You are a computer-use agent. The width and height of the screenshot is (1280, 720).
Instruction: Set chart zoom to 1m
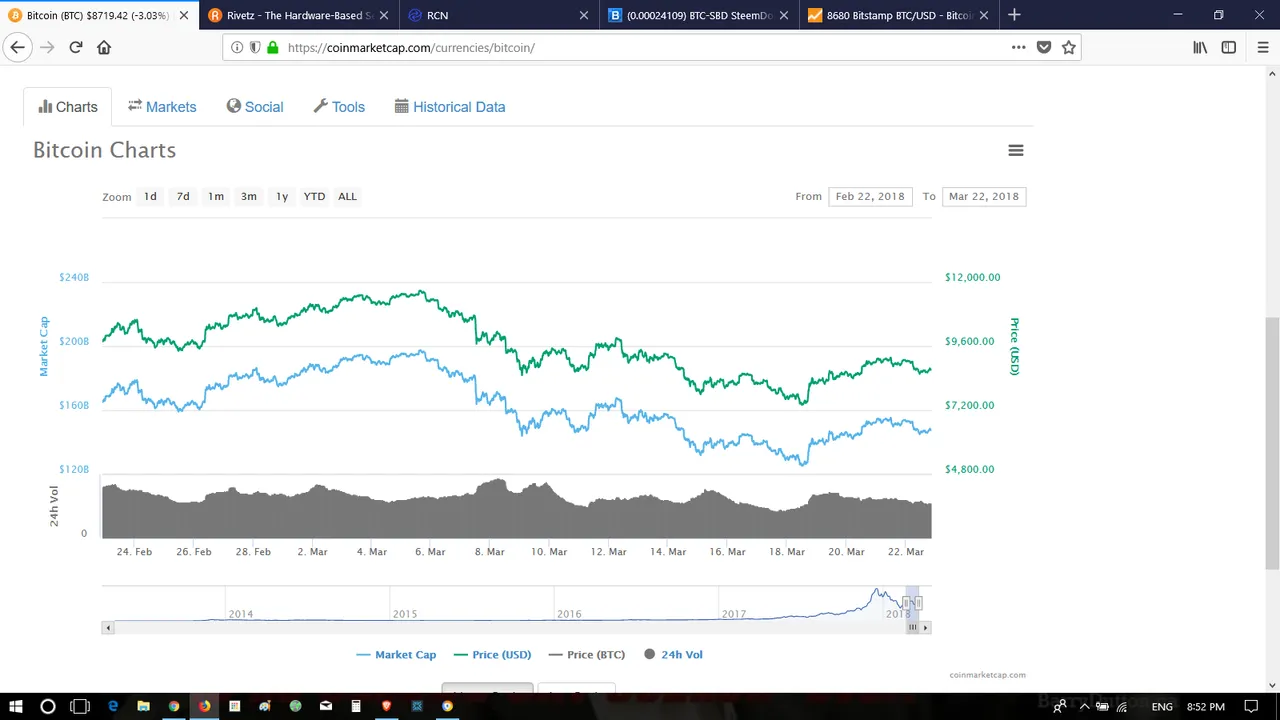(216, 196)
